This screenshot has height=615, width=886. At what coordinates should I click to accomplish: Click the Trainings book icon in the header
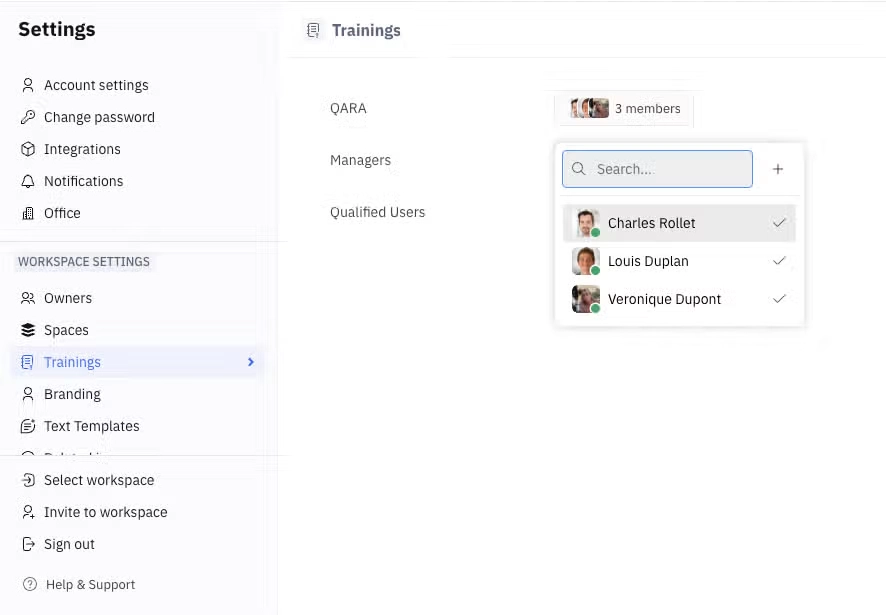[x=314, y=30]
